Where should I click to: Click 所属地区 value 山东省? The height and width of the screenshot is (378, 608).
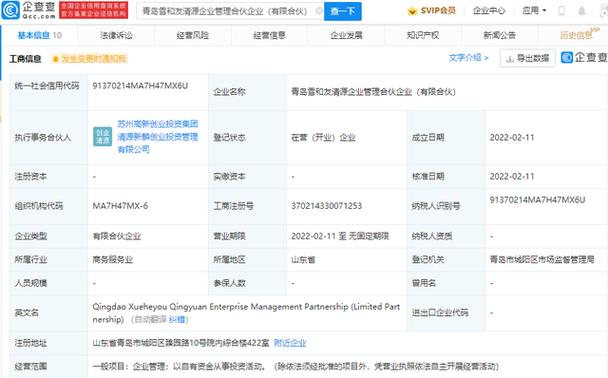coord(303,260)
